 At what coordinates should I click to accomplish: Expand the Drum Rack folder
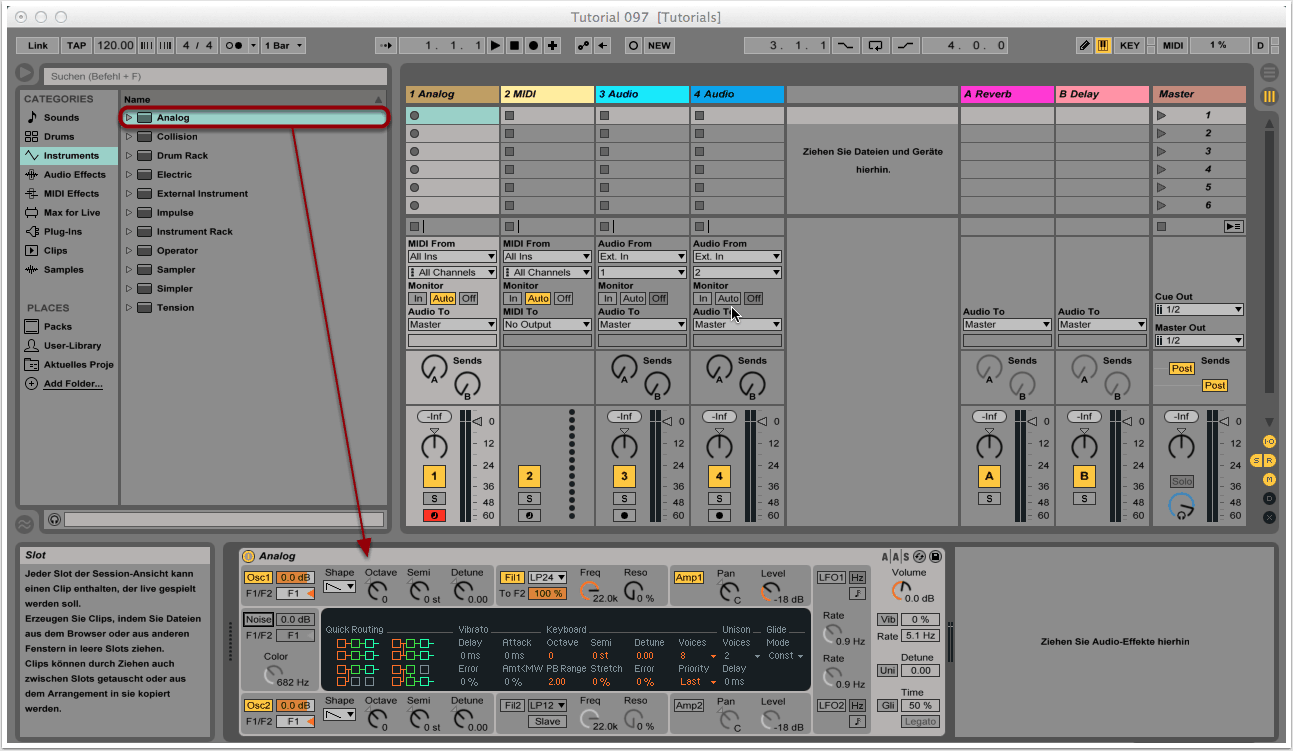(x=129, y=156)
